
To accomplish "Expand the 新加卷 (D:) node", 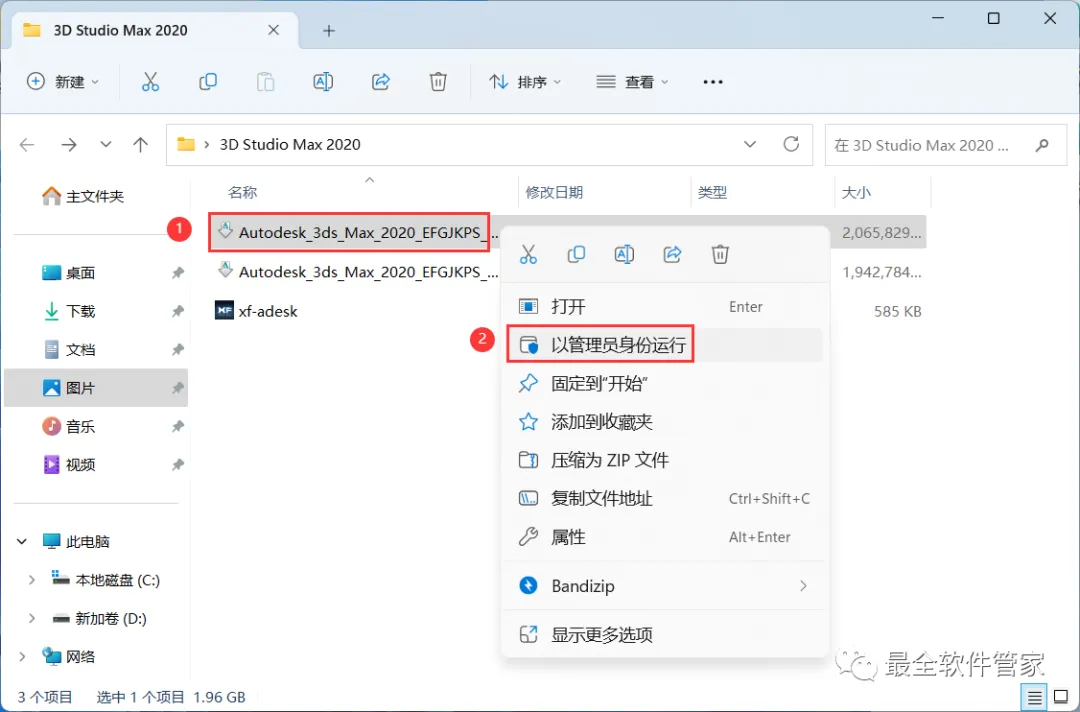I will pyautogui.click(x=31, y=619).
